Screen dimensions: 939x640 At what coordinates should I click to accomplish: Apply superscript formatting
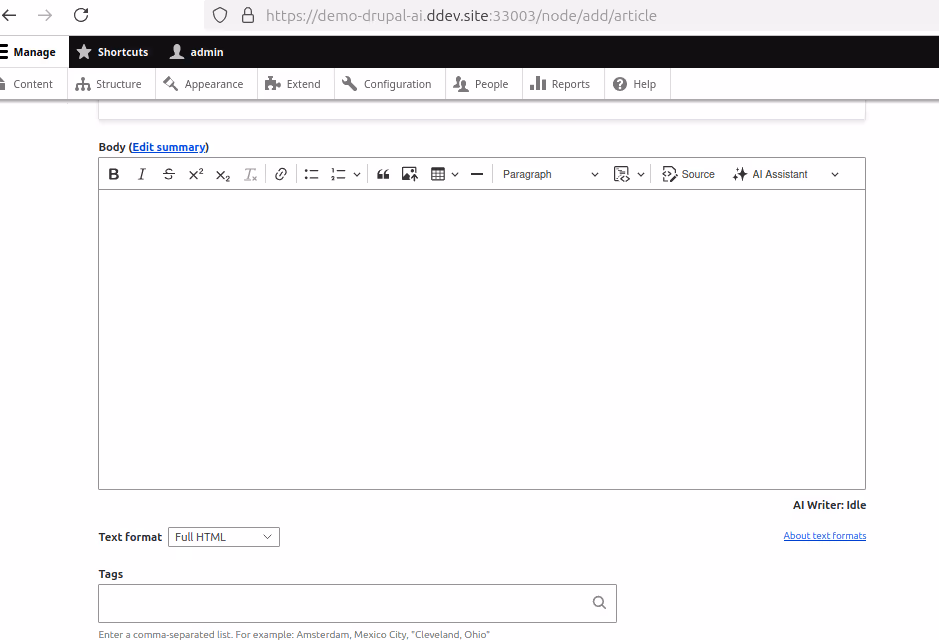click(x=196, y=174)
